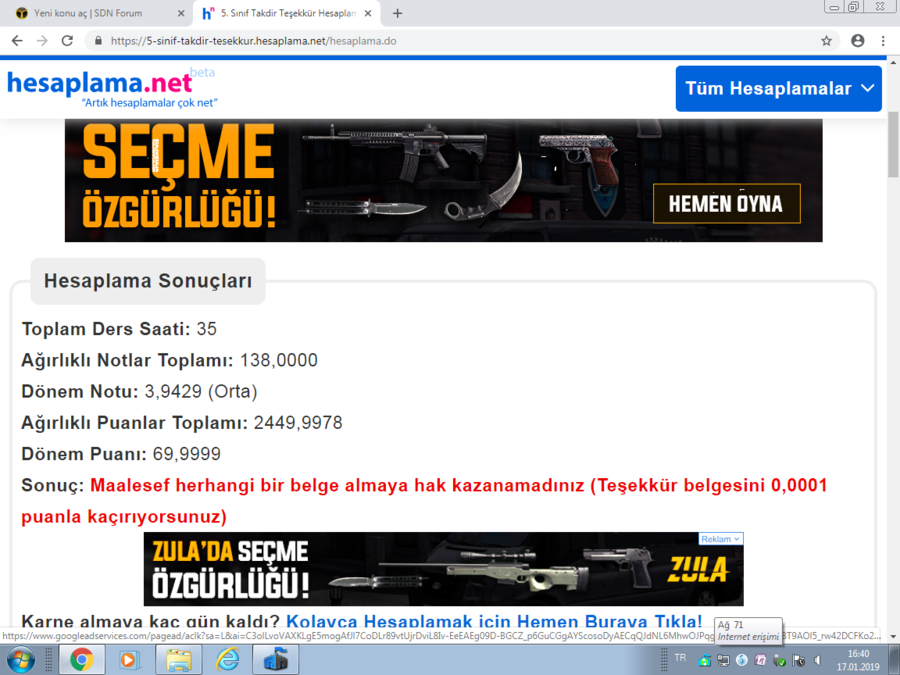
Task: Click the browser forward arrow
Action: click(x=42, y=41)
